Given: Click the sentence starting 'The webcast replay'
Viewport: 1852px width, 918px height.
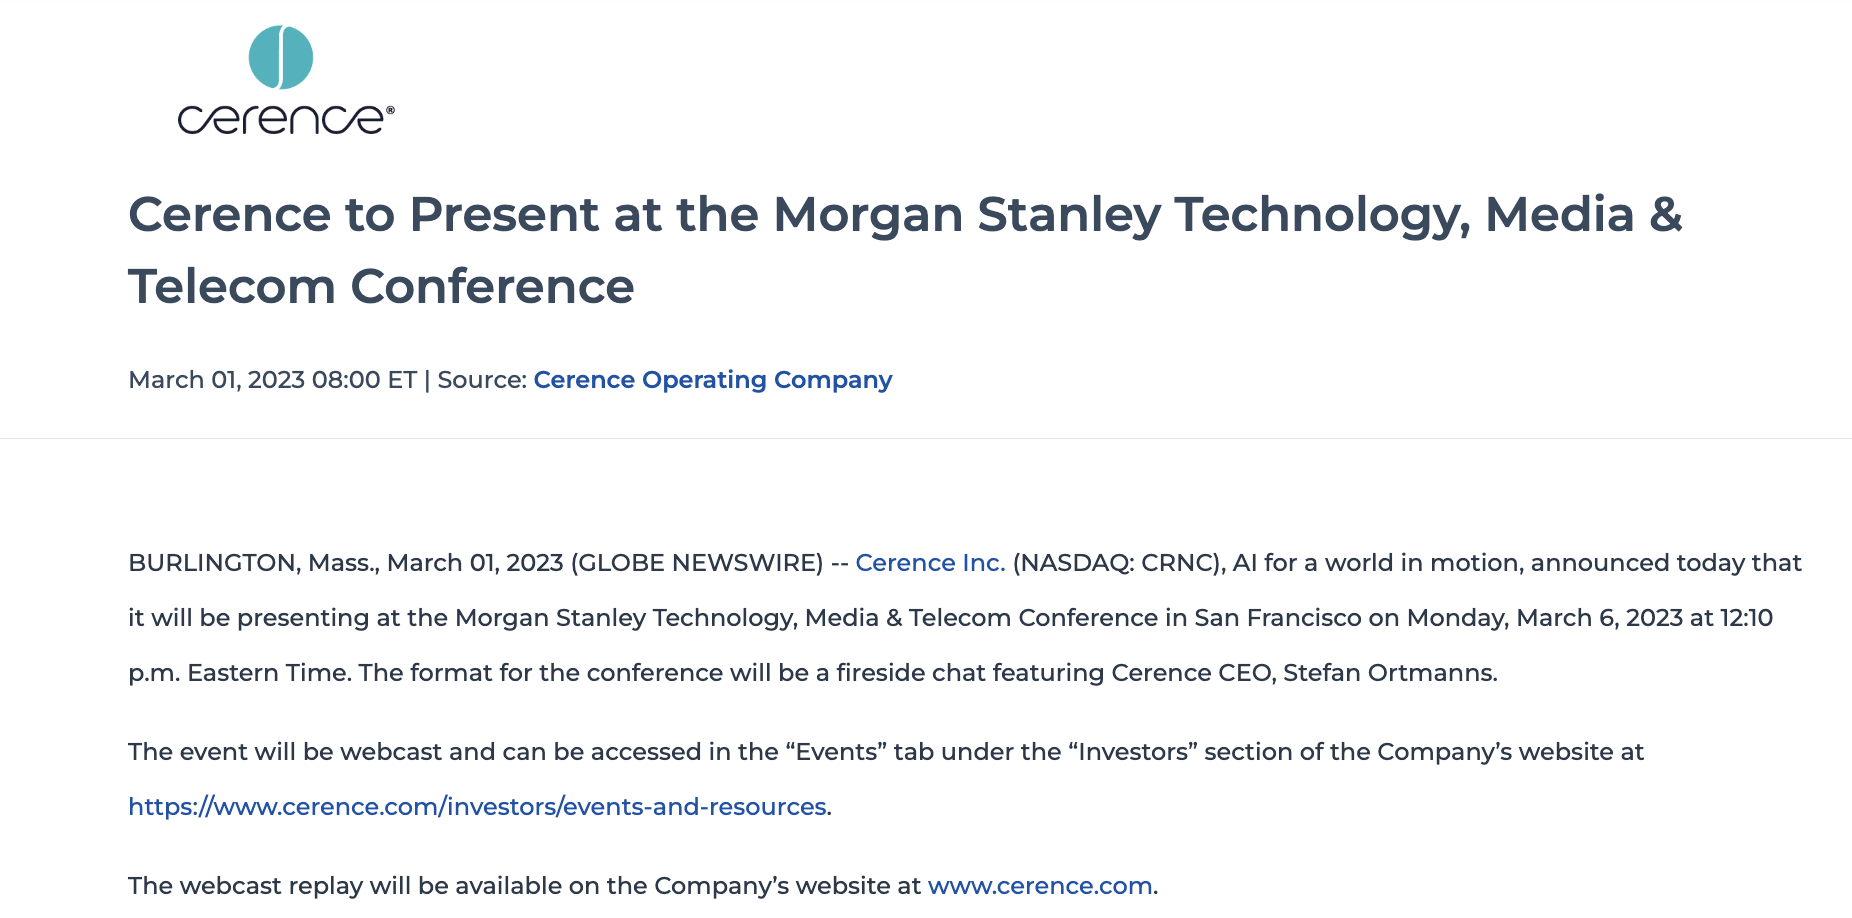Looking at the screenshot, I should click(x=643, y=886).
